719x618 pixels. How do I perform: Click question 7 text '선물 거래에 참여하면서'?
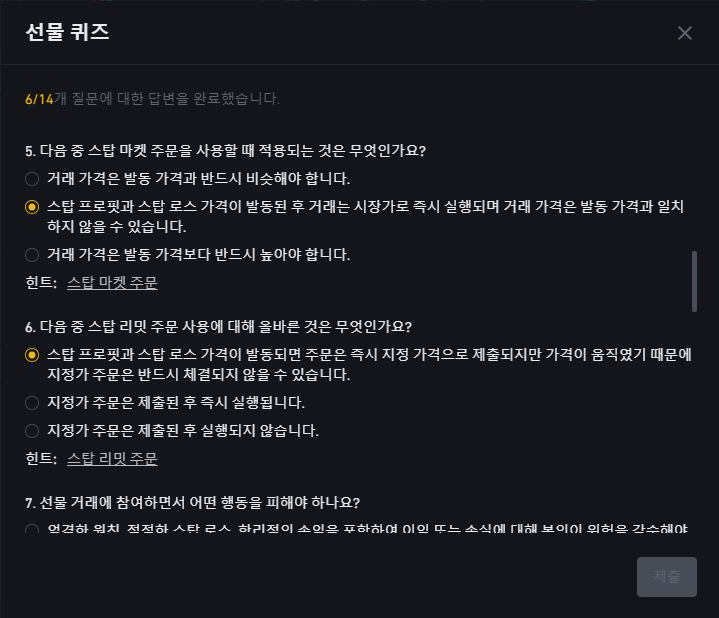click(193, 503)
